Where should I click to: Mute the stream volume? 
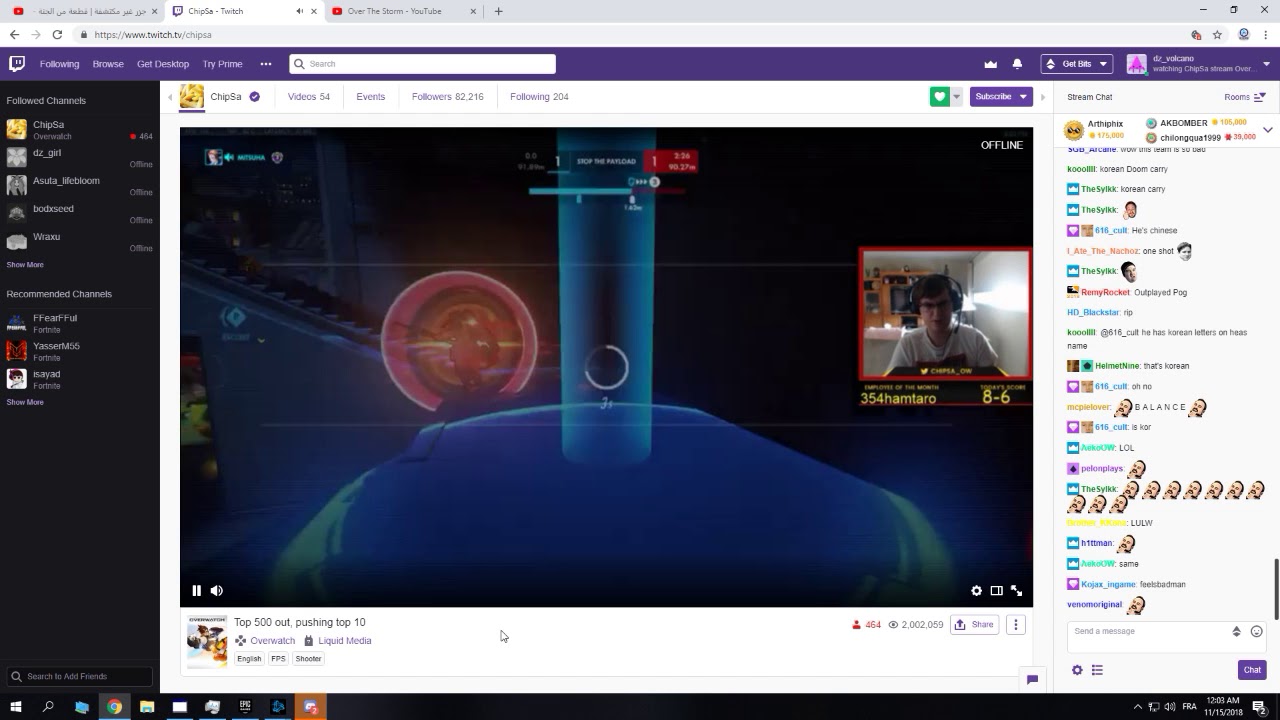coord(217,591)
